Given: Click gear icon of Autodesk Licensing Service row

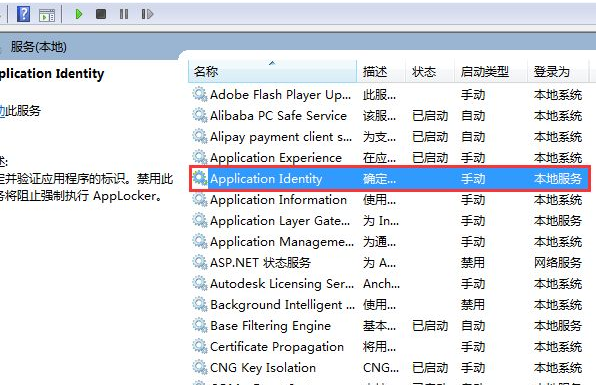Looking at the screenshot, I should click(x=200, y=283).
